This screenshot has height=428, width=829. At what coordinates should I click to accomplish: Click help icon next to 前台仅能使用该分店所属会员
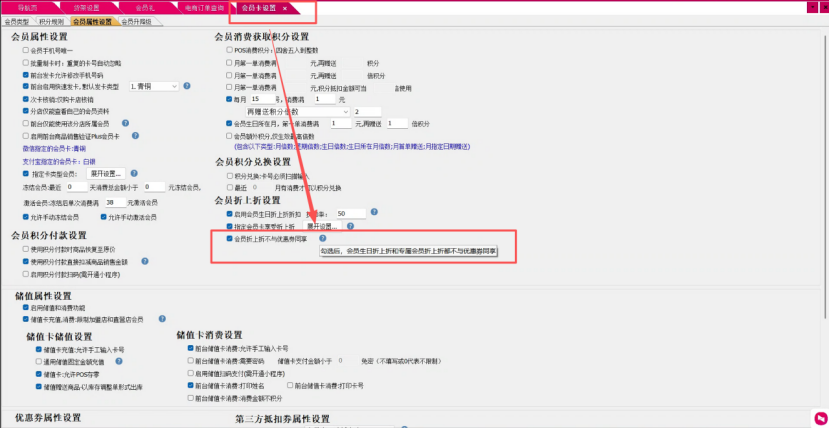[125, 123]
